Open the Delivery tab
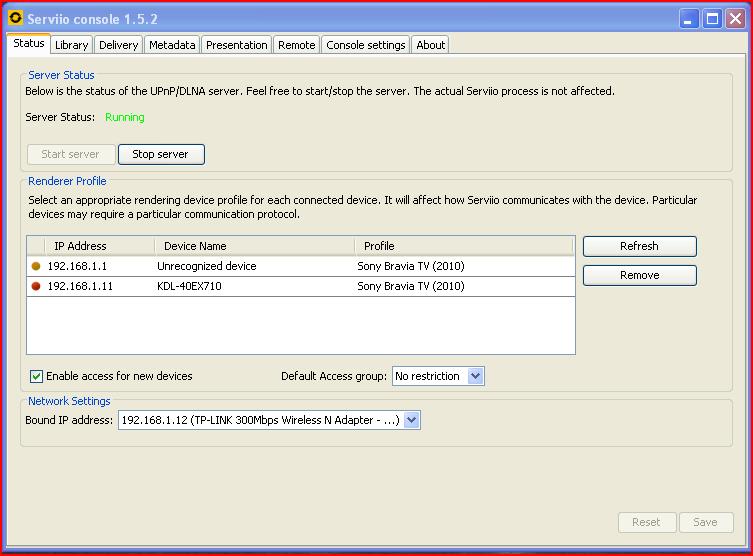The image size is (753, 556). (119, 45)
